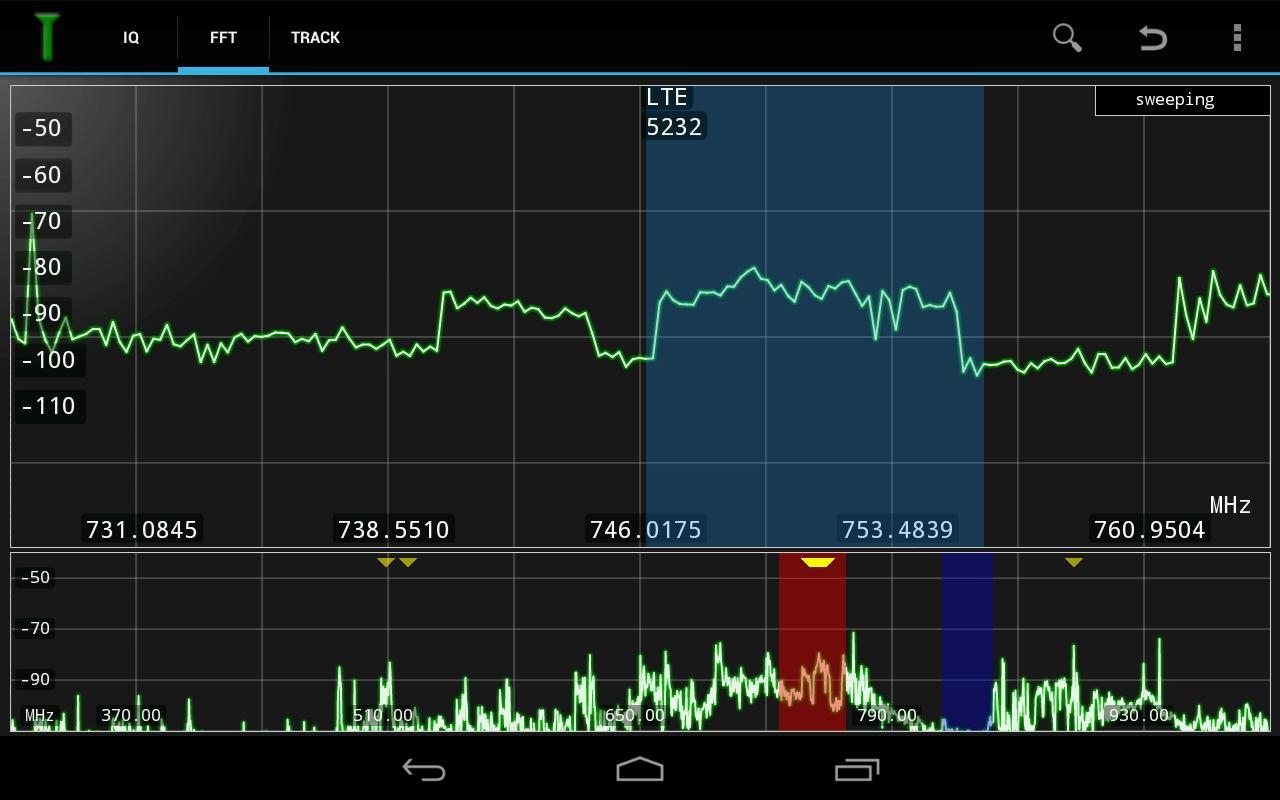Image resolution: width=1280 pixels, height=800 pixels.
Task: Open Android recent apps button
Action: pyautogui.click(x=856, y=770)
